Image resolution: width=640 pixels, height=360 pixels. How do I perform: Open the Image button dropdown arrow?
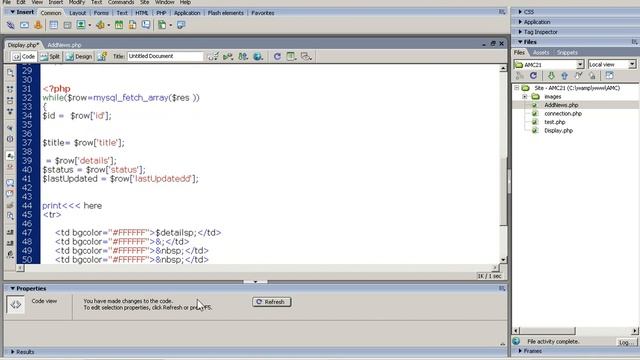coord(89,25)
